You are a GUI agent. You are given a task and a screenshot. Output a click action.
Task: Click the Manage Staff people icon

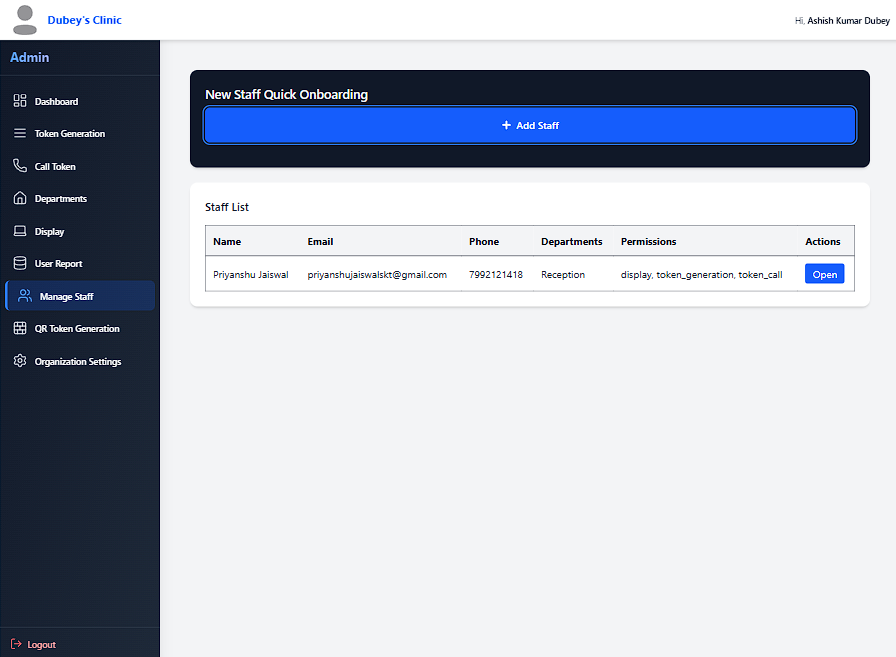pyautogui.click(x=21, y=295)
